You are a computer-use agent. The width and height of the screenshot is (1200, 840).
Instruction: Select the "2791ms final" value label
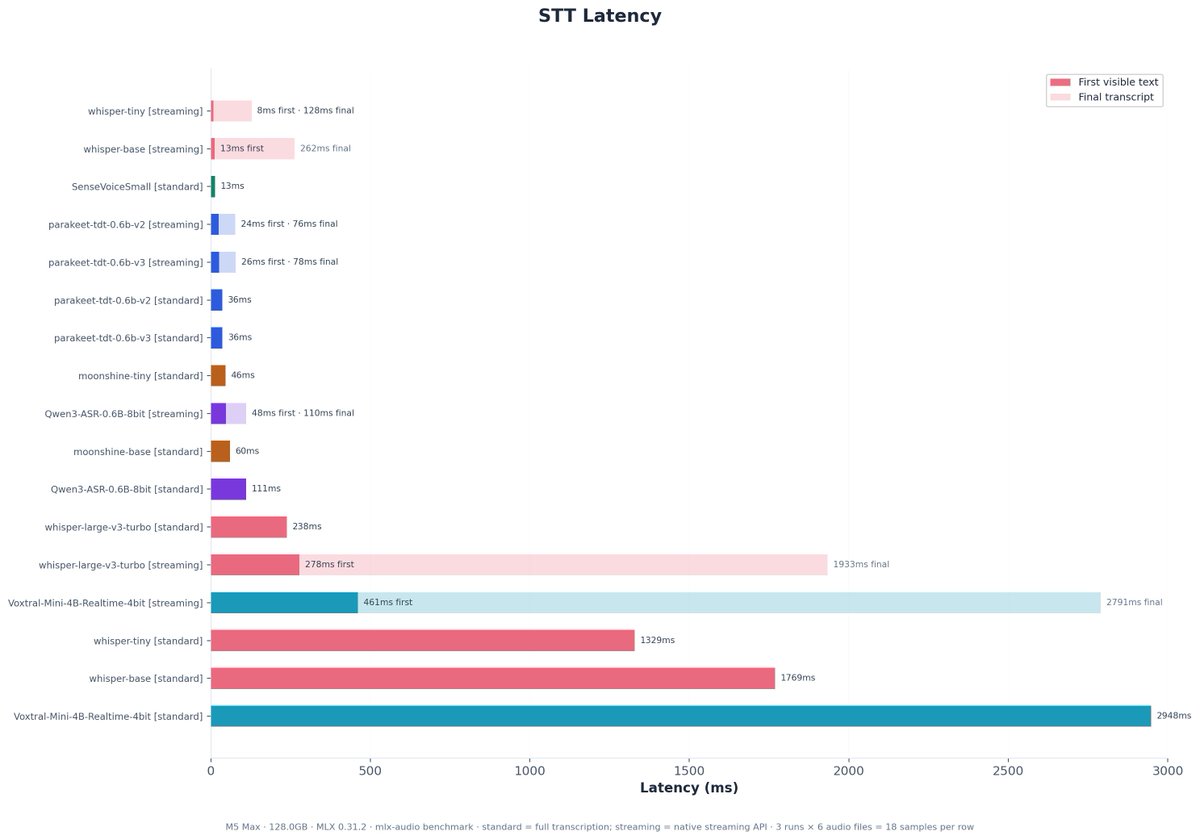coord(1134,602)
